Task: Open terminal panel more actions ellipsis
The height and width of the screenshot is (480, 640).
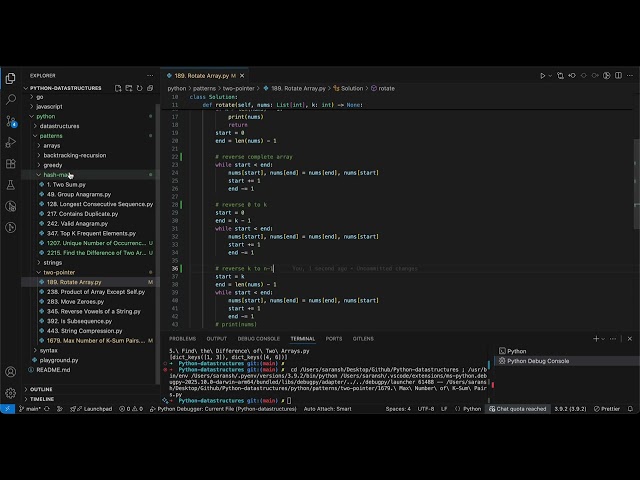Action: tap(613, 339)
